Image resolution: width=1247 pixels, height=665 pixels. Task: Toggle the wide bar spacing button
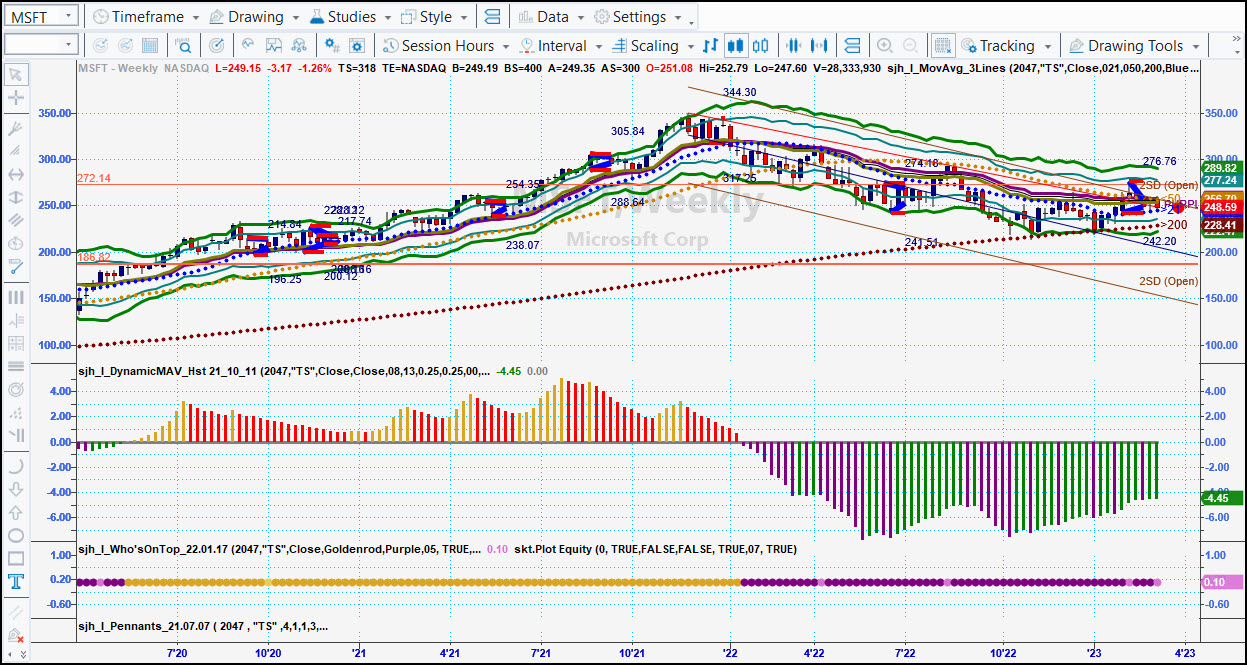pos(820,45)
